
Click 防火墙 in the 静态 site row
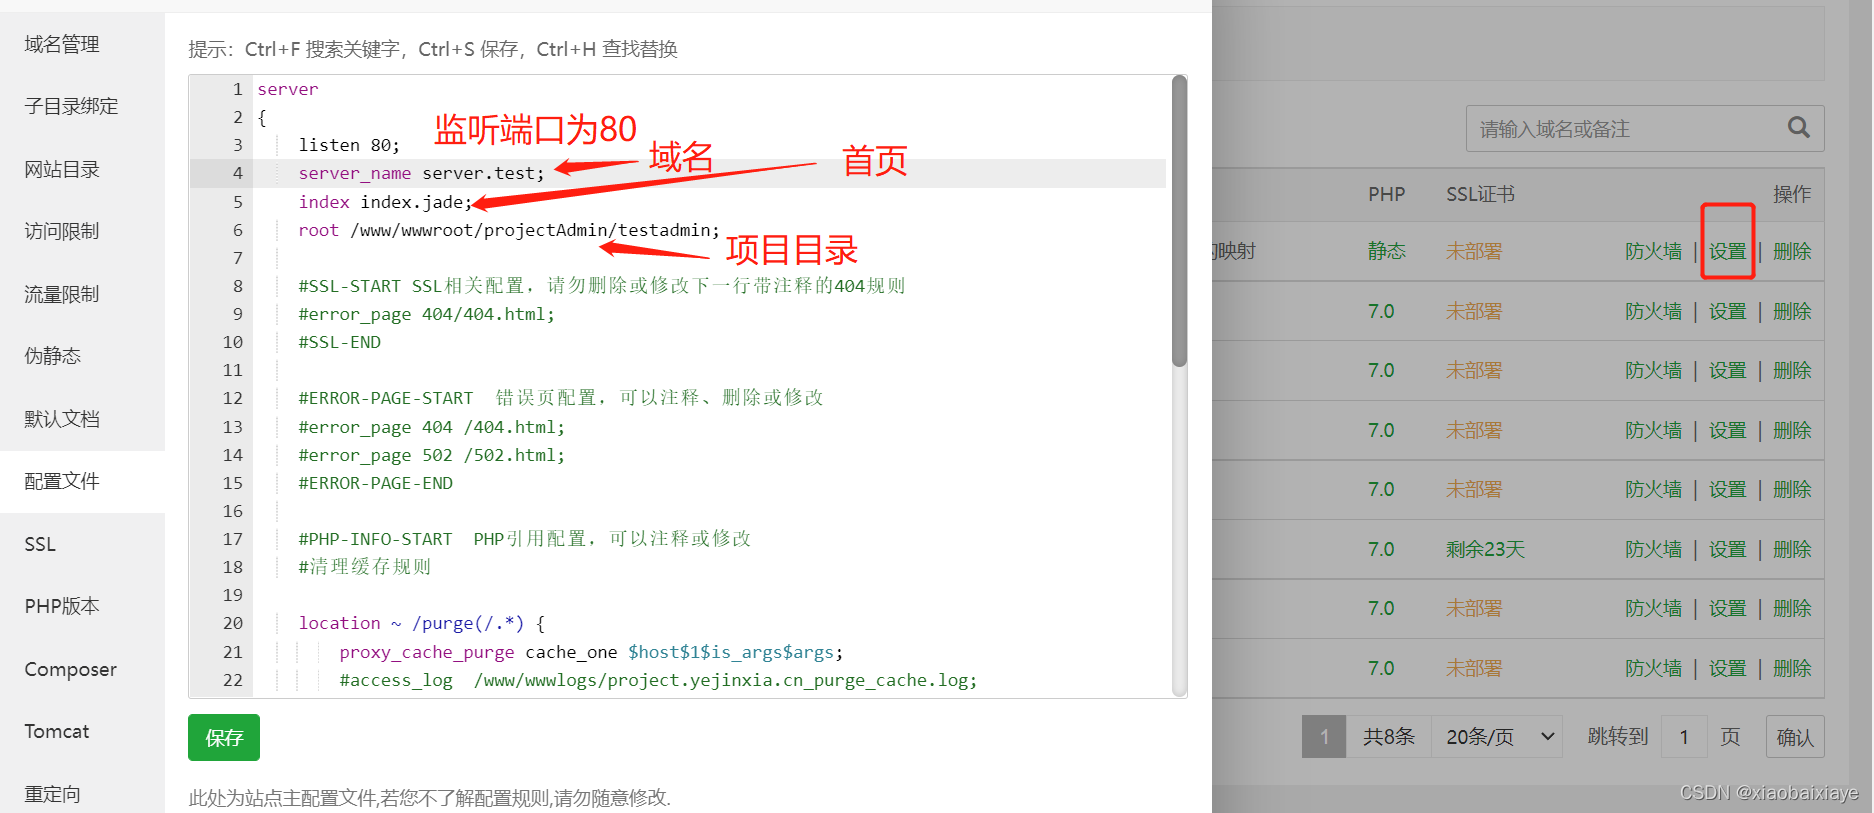point(1653,251)
